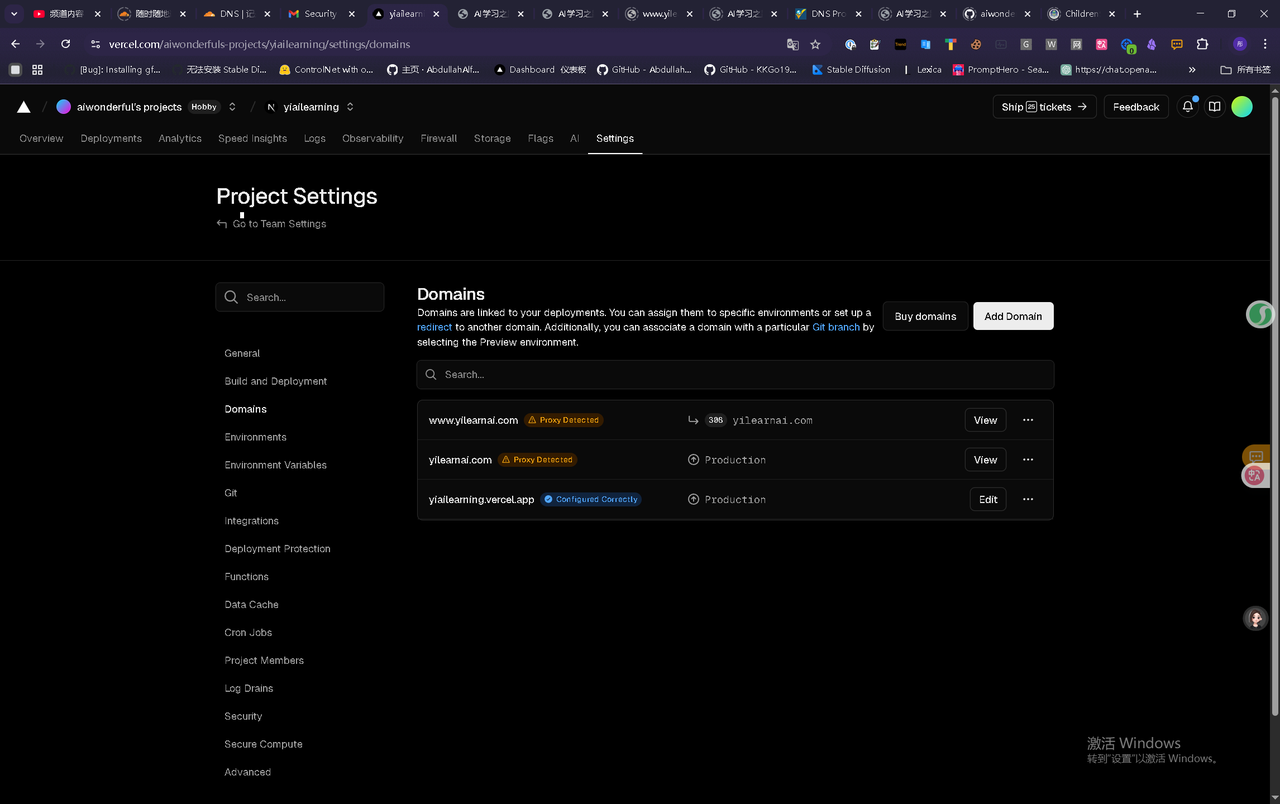1280x804 pixels.
Task: Click the Feedback button
Action: click(x=1136, y=107)
